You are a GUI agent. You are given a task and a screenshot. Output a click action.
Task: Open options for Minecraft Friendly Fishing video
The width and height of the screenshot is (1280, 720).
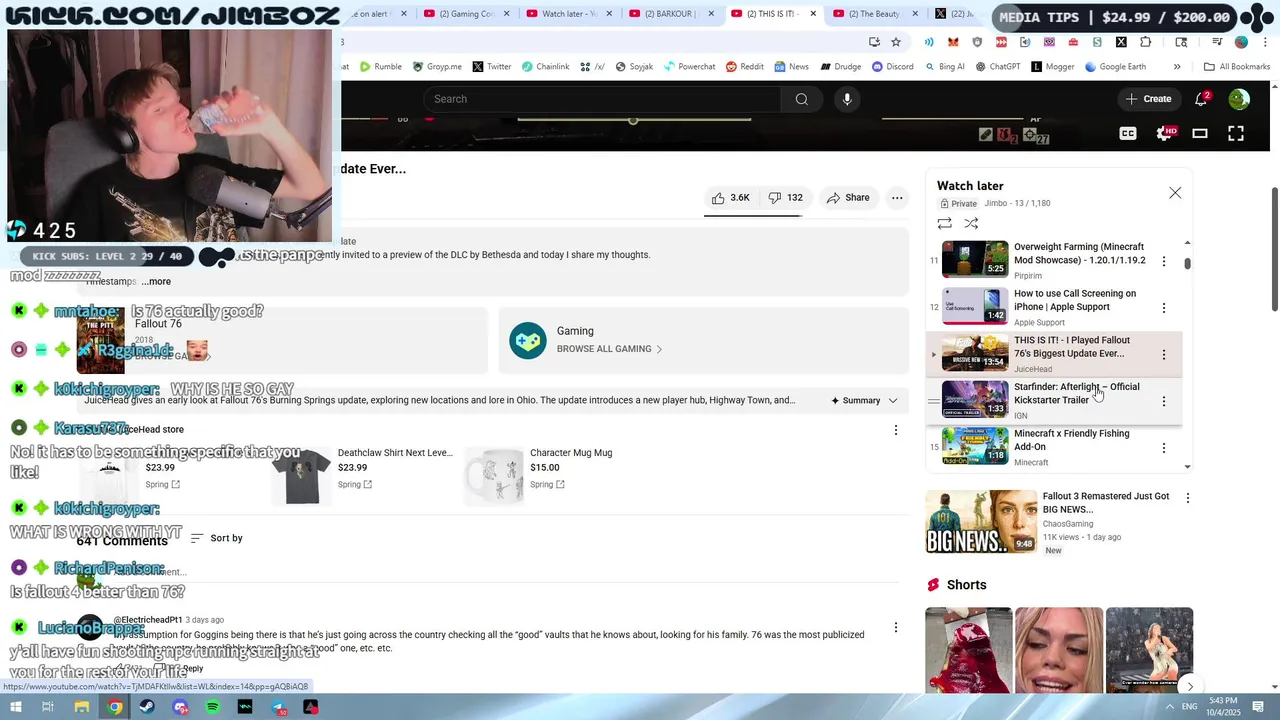tap(1163, 448)
